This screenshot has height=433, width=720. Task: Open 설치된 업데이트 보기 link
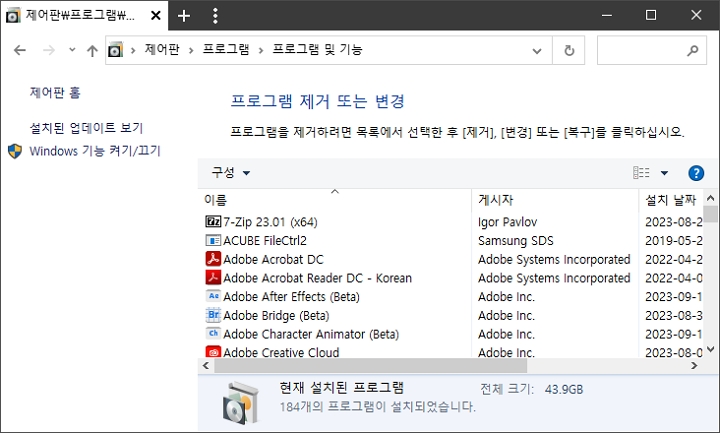click(86, 128)
